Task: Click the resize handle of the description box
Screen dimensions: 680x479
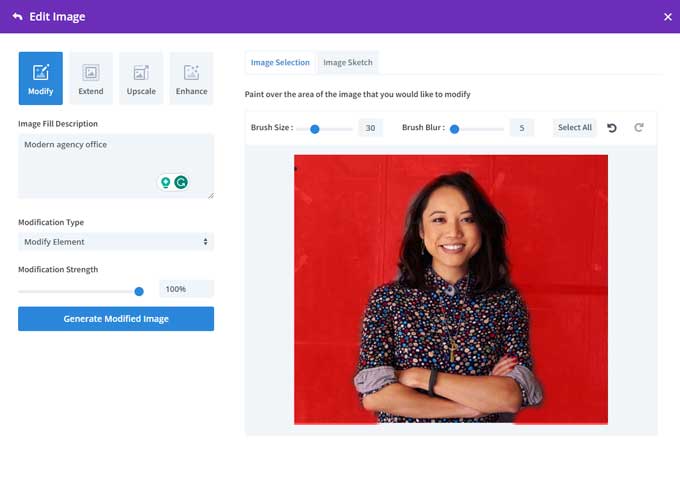Action: 211,196
